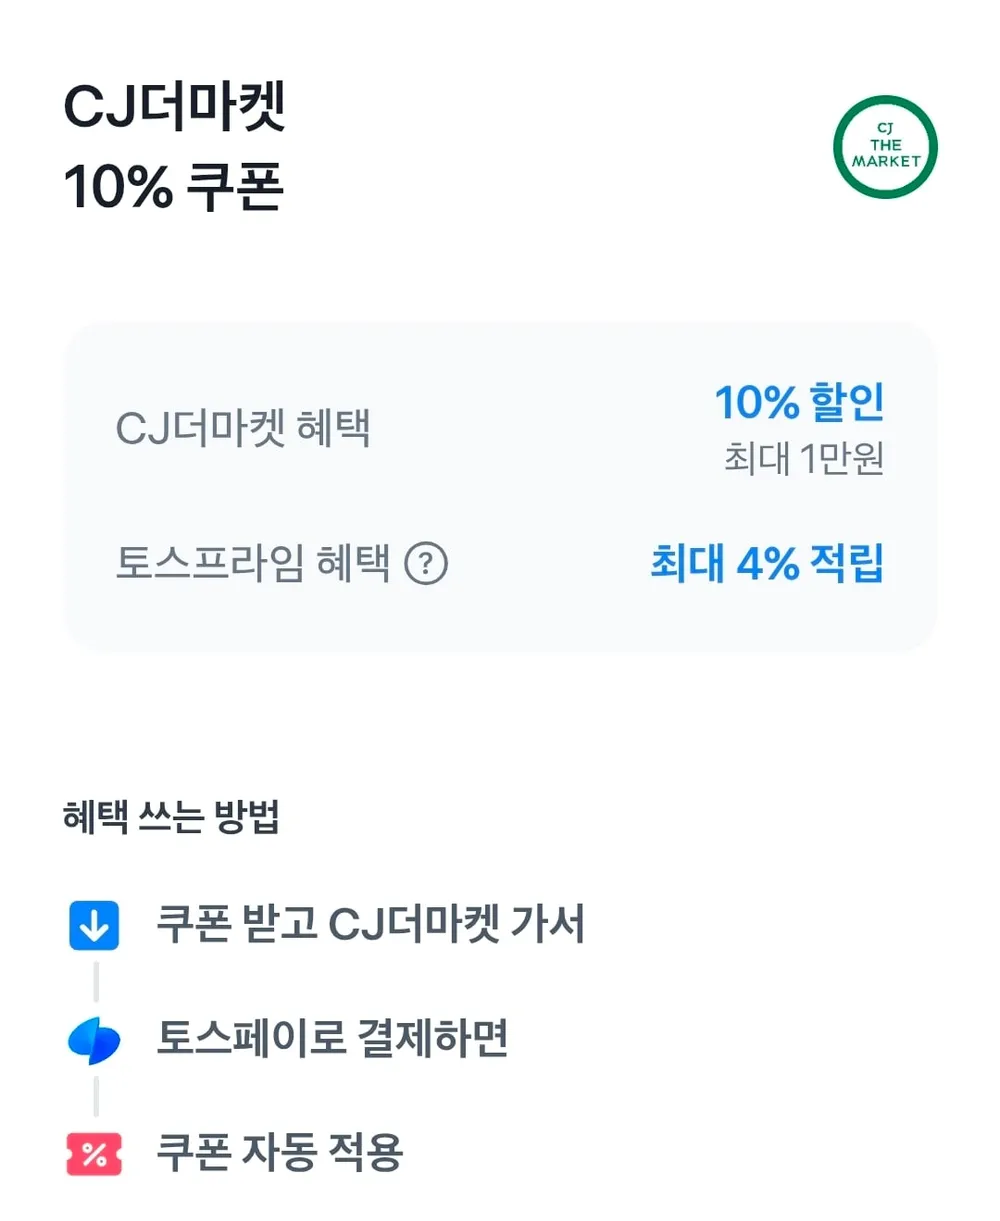Tap the 10% 할인 benefit text
1000x1221 pixels.
click(800, 402)
